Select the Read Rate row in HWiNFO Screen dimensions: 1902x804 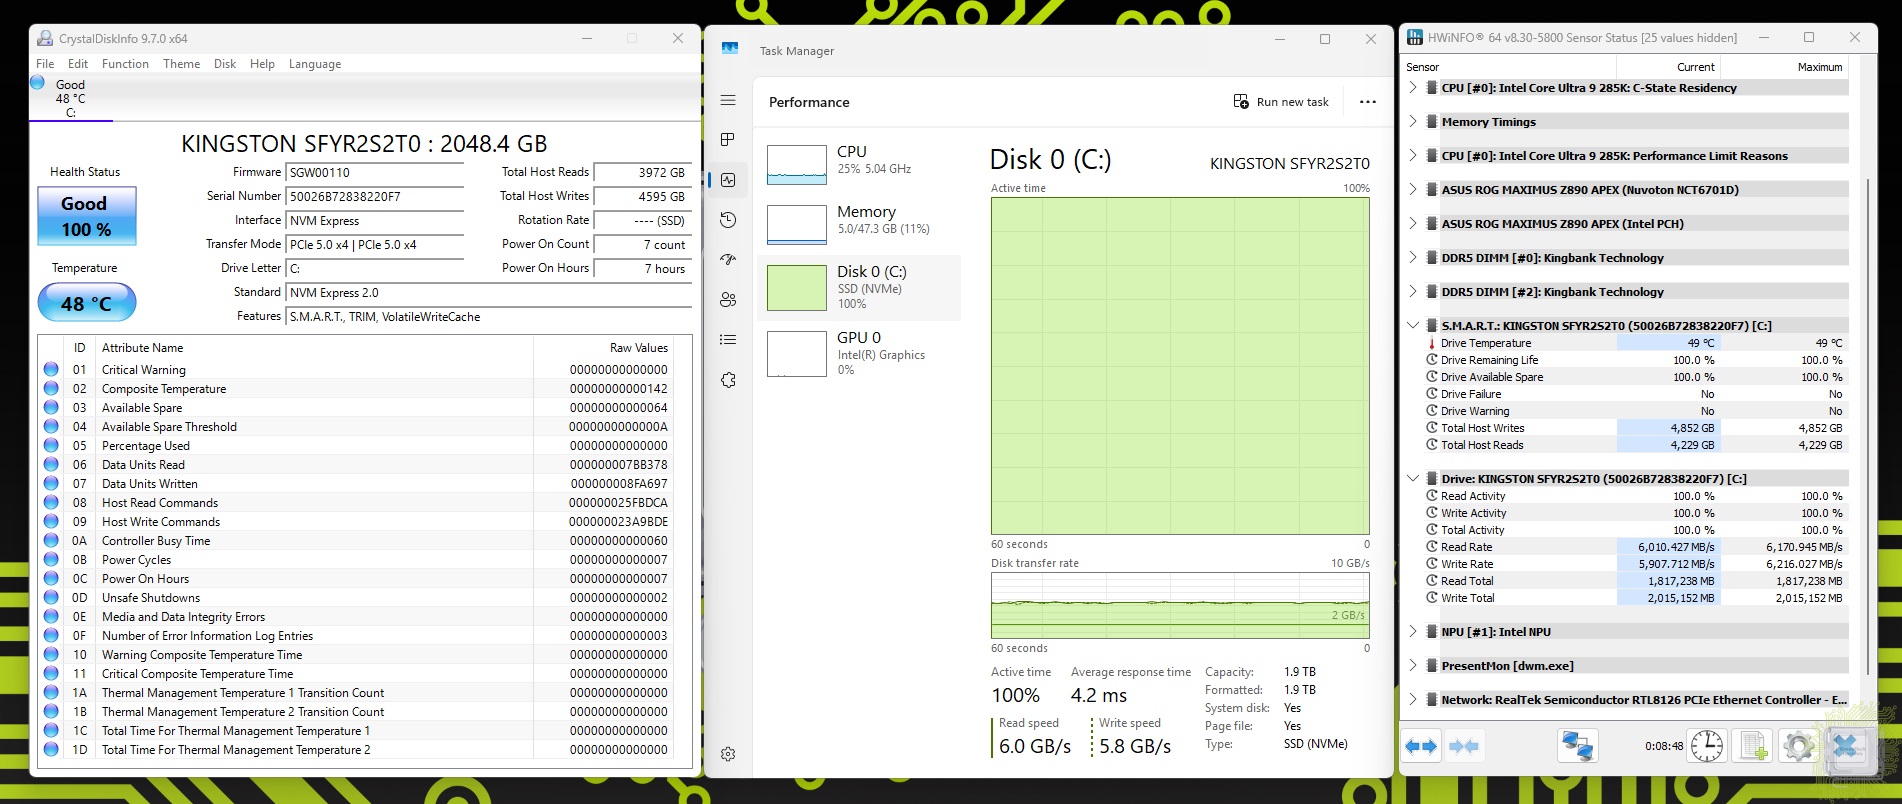point(1635,547)
